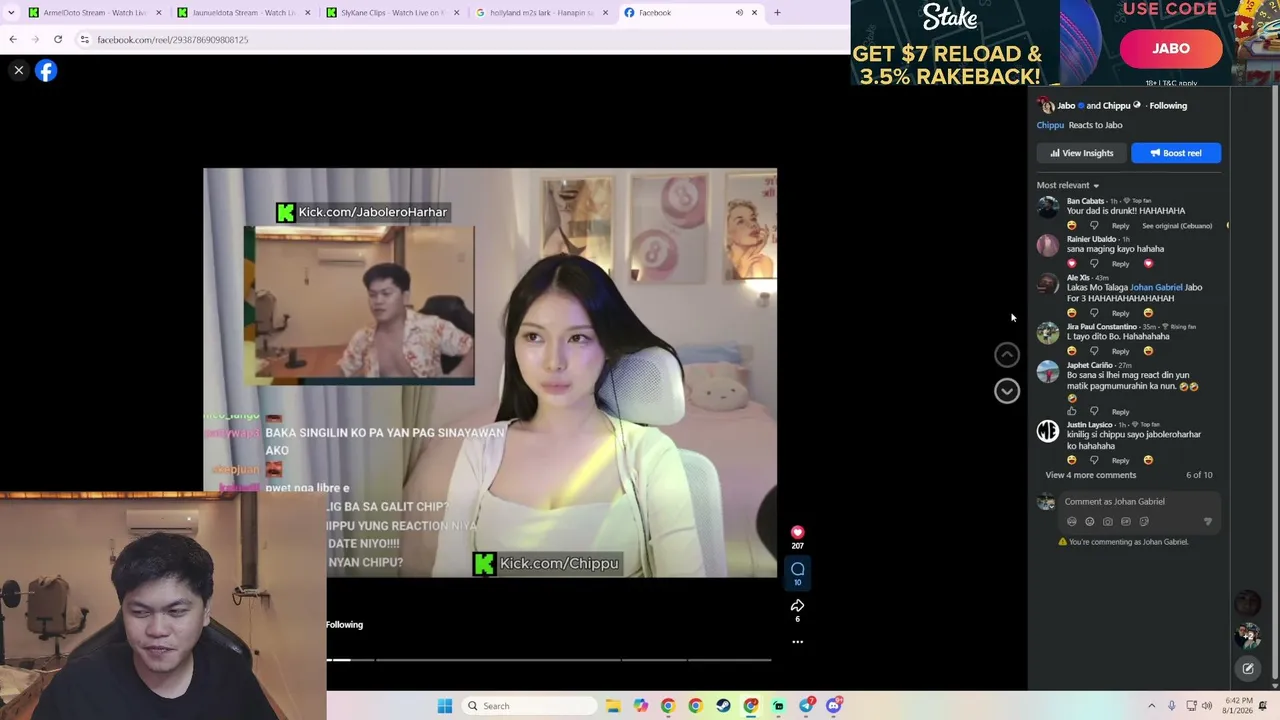This screenshot has height=720, width=1280.
Task: Click the address bar URL
Action: [x=173, y=40]
